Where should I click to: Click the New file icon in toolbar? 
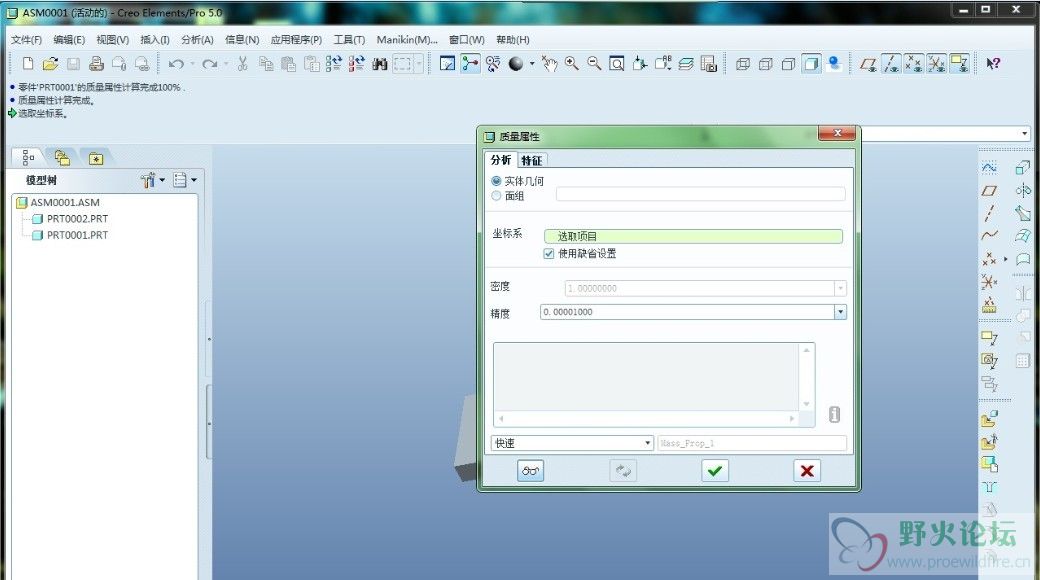pyautogui.click(x=28, y=64)
